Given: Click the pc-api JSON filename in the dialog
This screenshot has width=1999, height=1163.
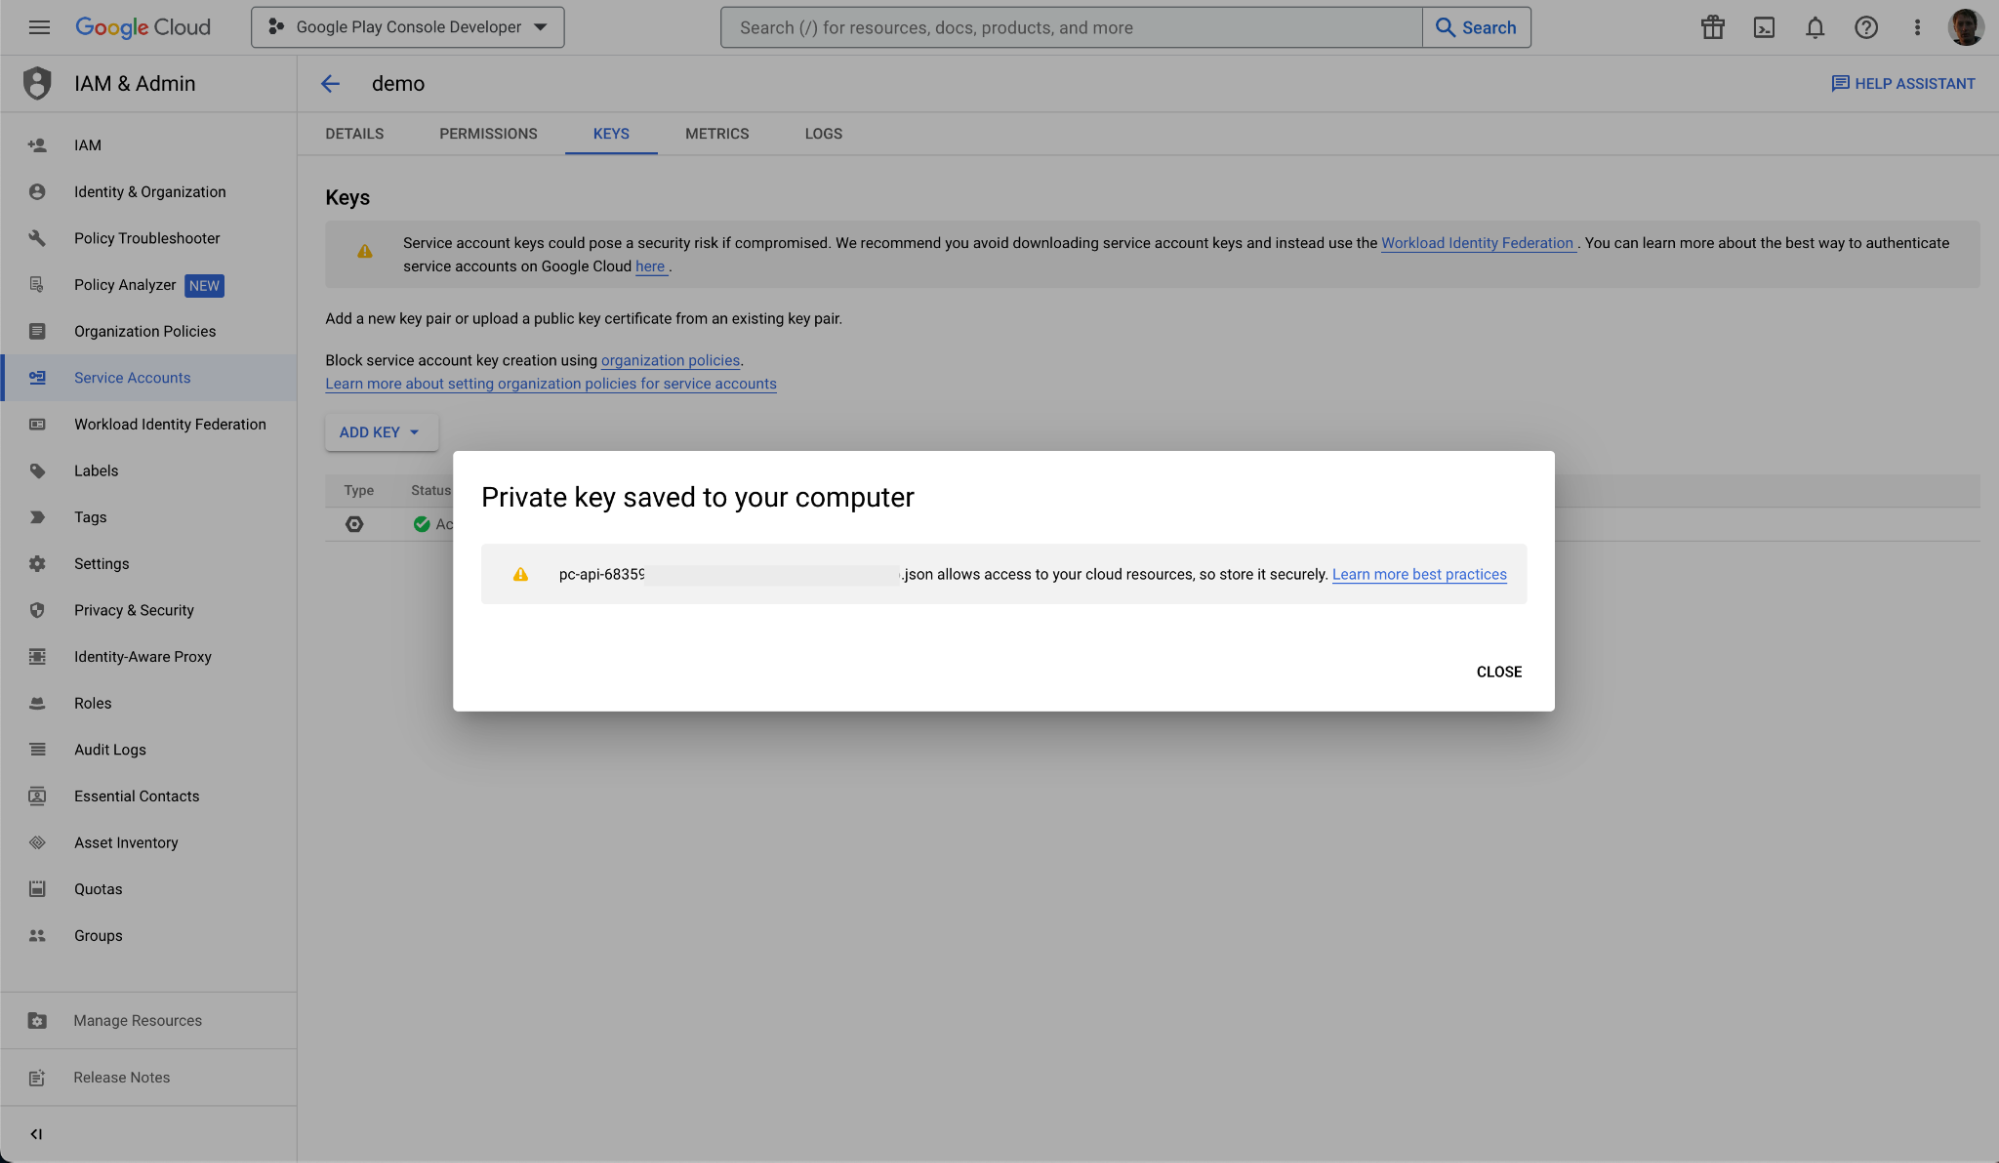Looking at the screenshot, I should pos(745,574).
